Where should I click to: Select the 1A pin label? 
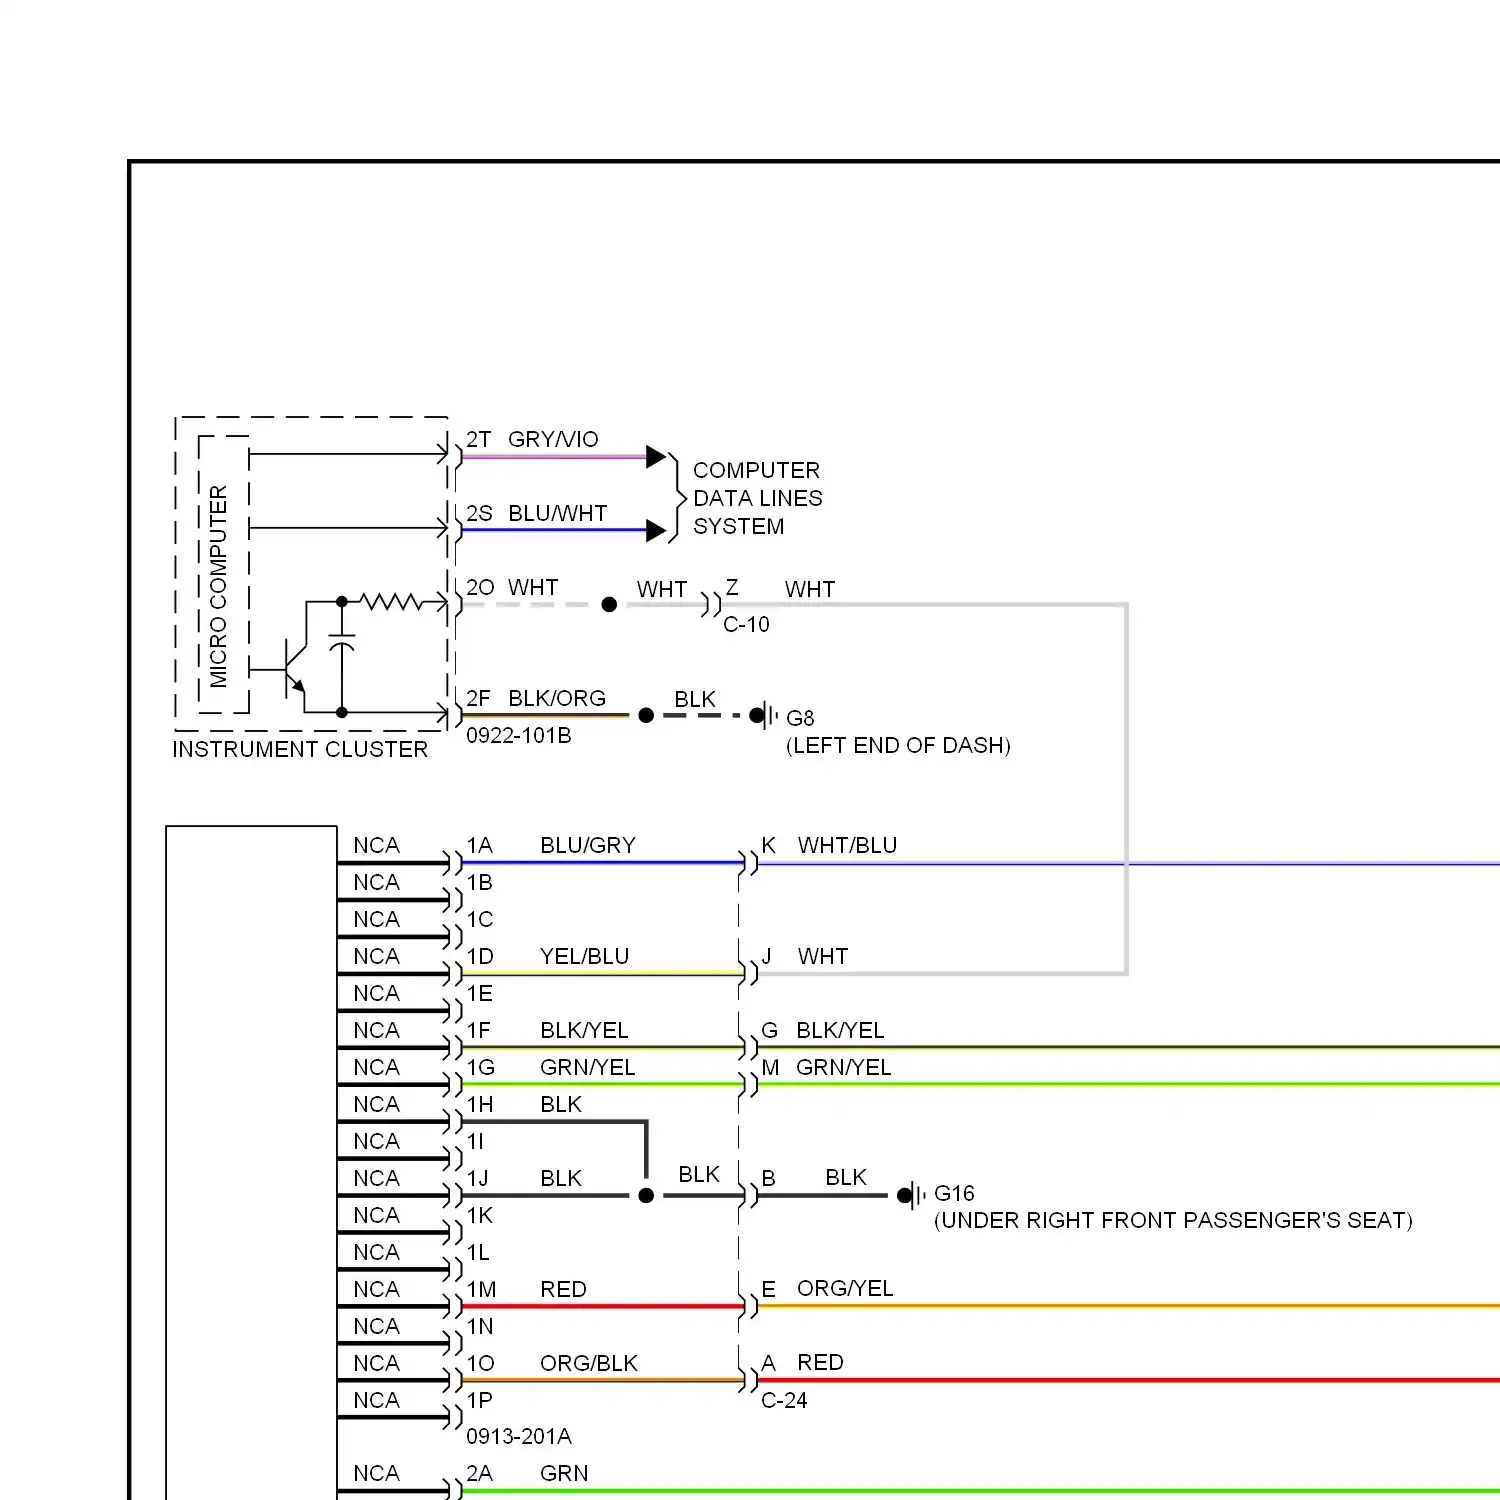(480, 845)
